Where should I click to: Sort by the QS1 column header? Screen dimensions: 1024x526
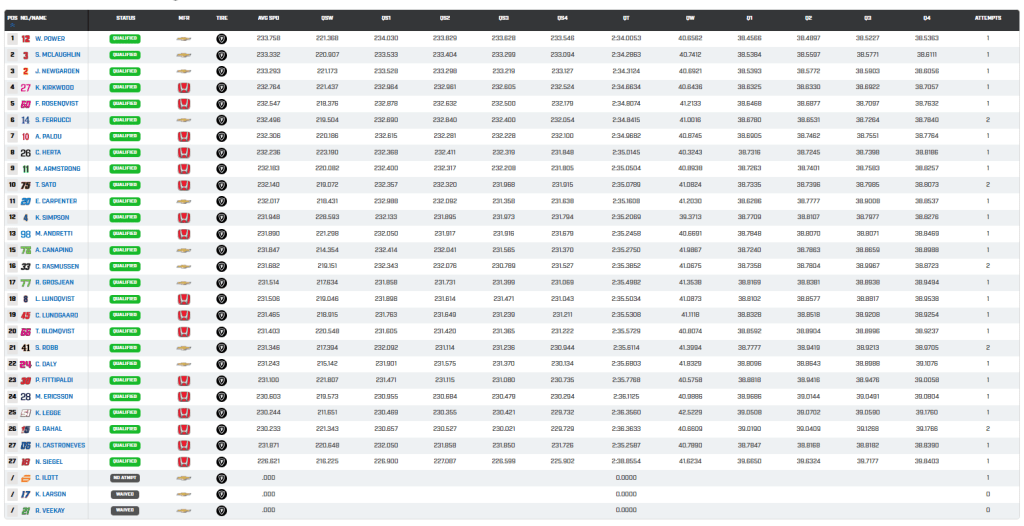click(x=386, y=18)
